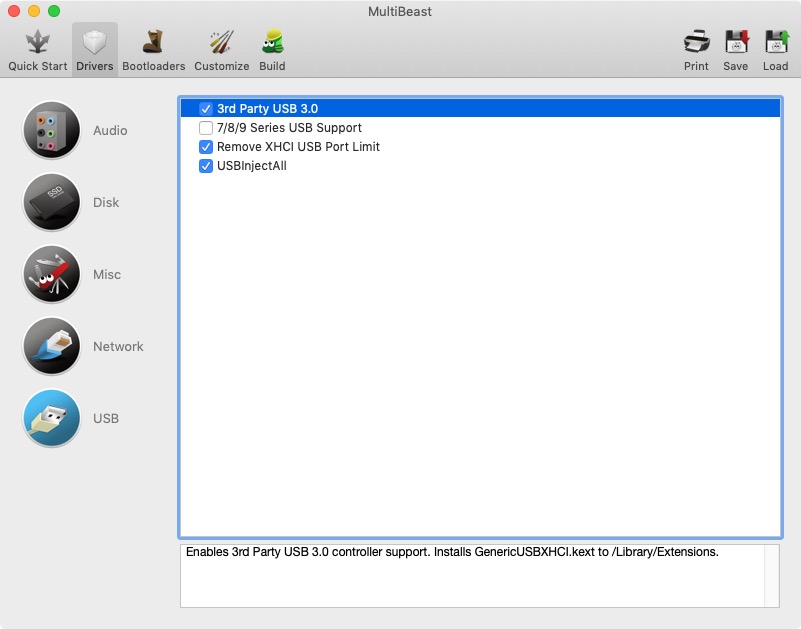The image size is (801, 629).
Task: Zoom the MultiBeast window with green button
Action: point(54,11)
